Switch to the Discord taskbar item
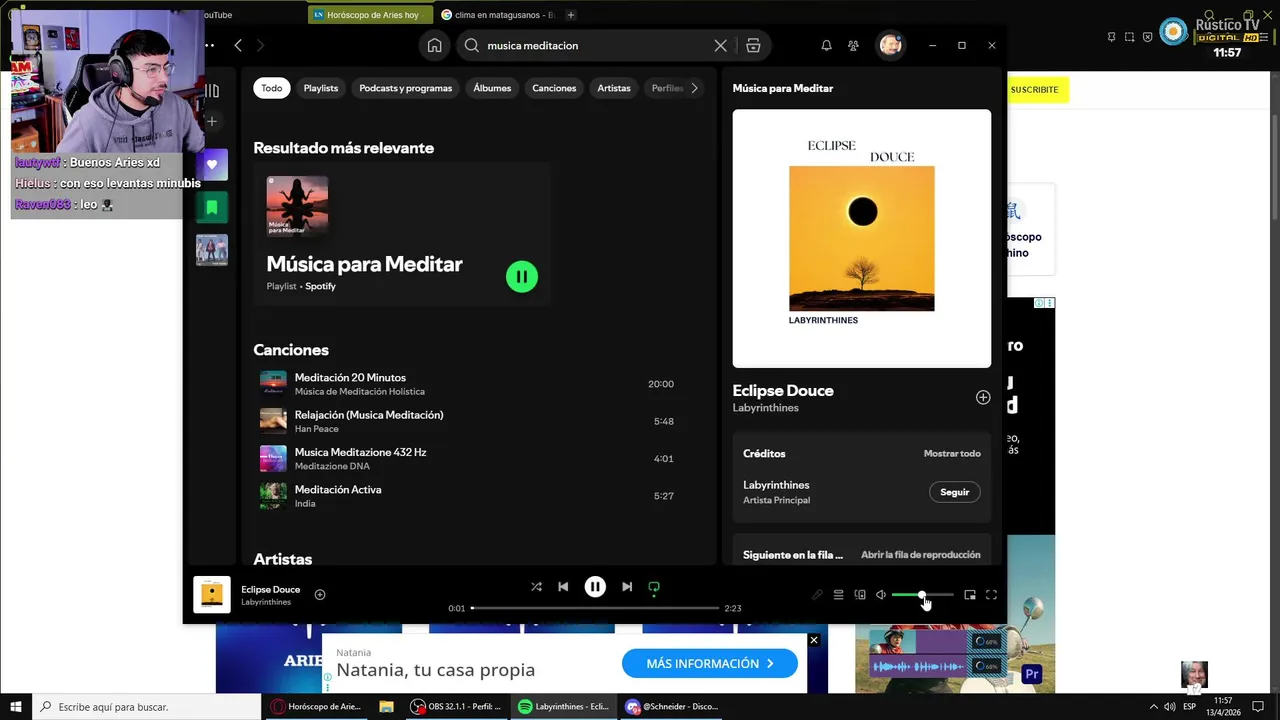Screen dimensions: 1280x720 coord(675,707)
